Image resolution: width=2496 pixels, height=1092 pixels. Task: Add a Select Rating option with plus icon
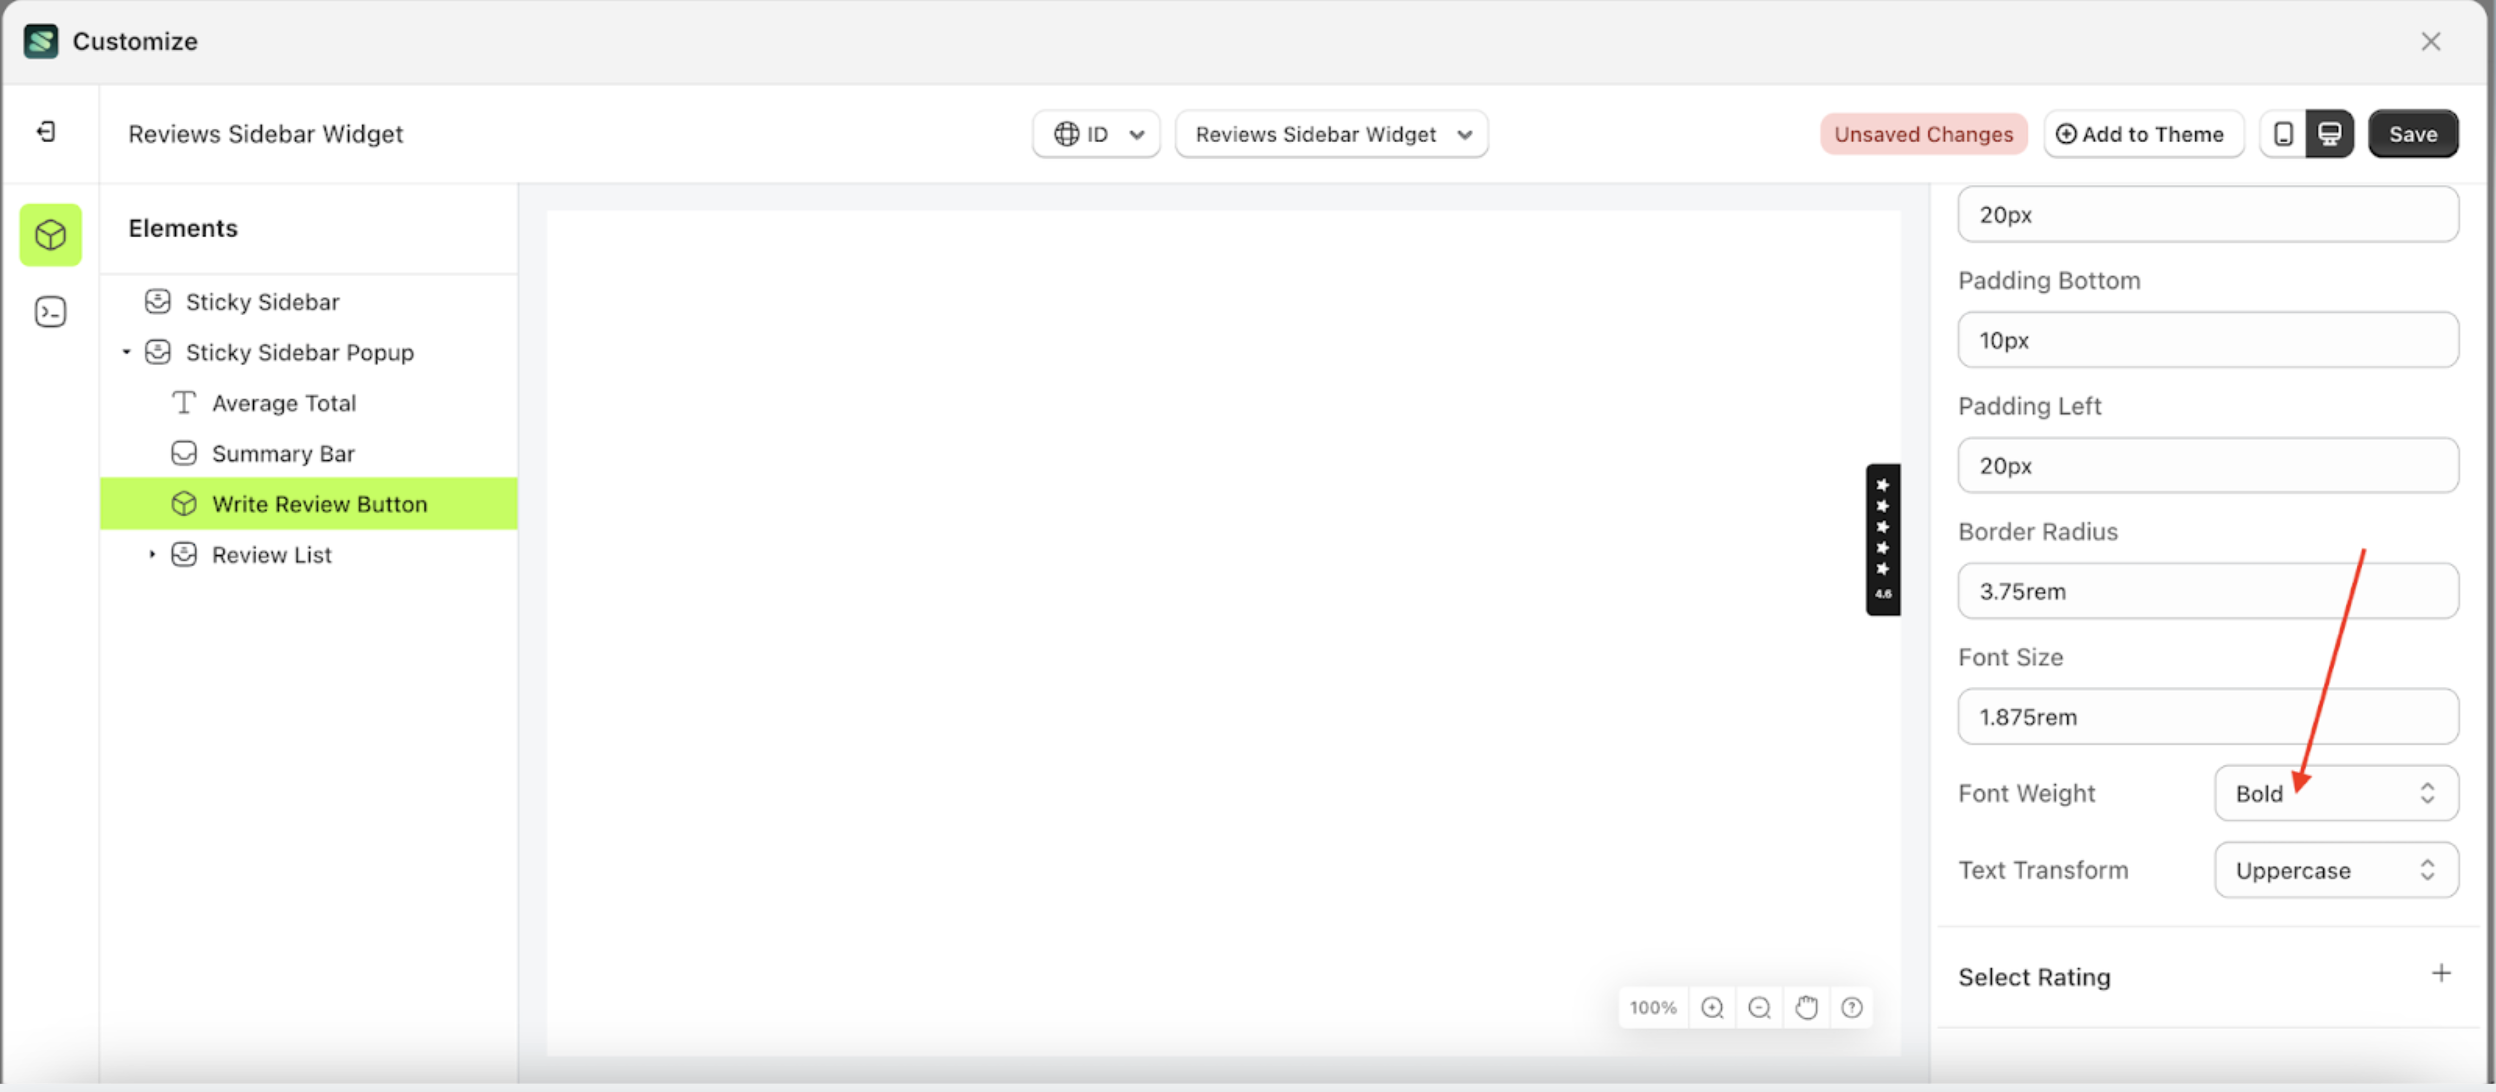pos(2442,972)
